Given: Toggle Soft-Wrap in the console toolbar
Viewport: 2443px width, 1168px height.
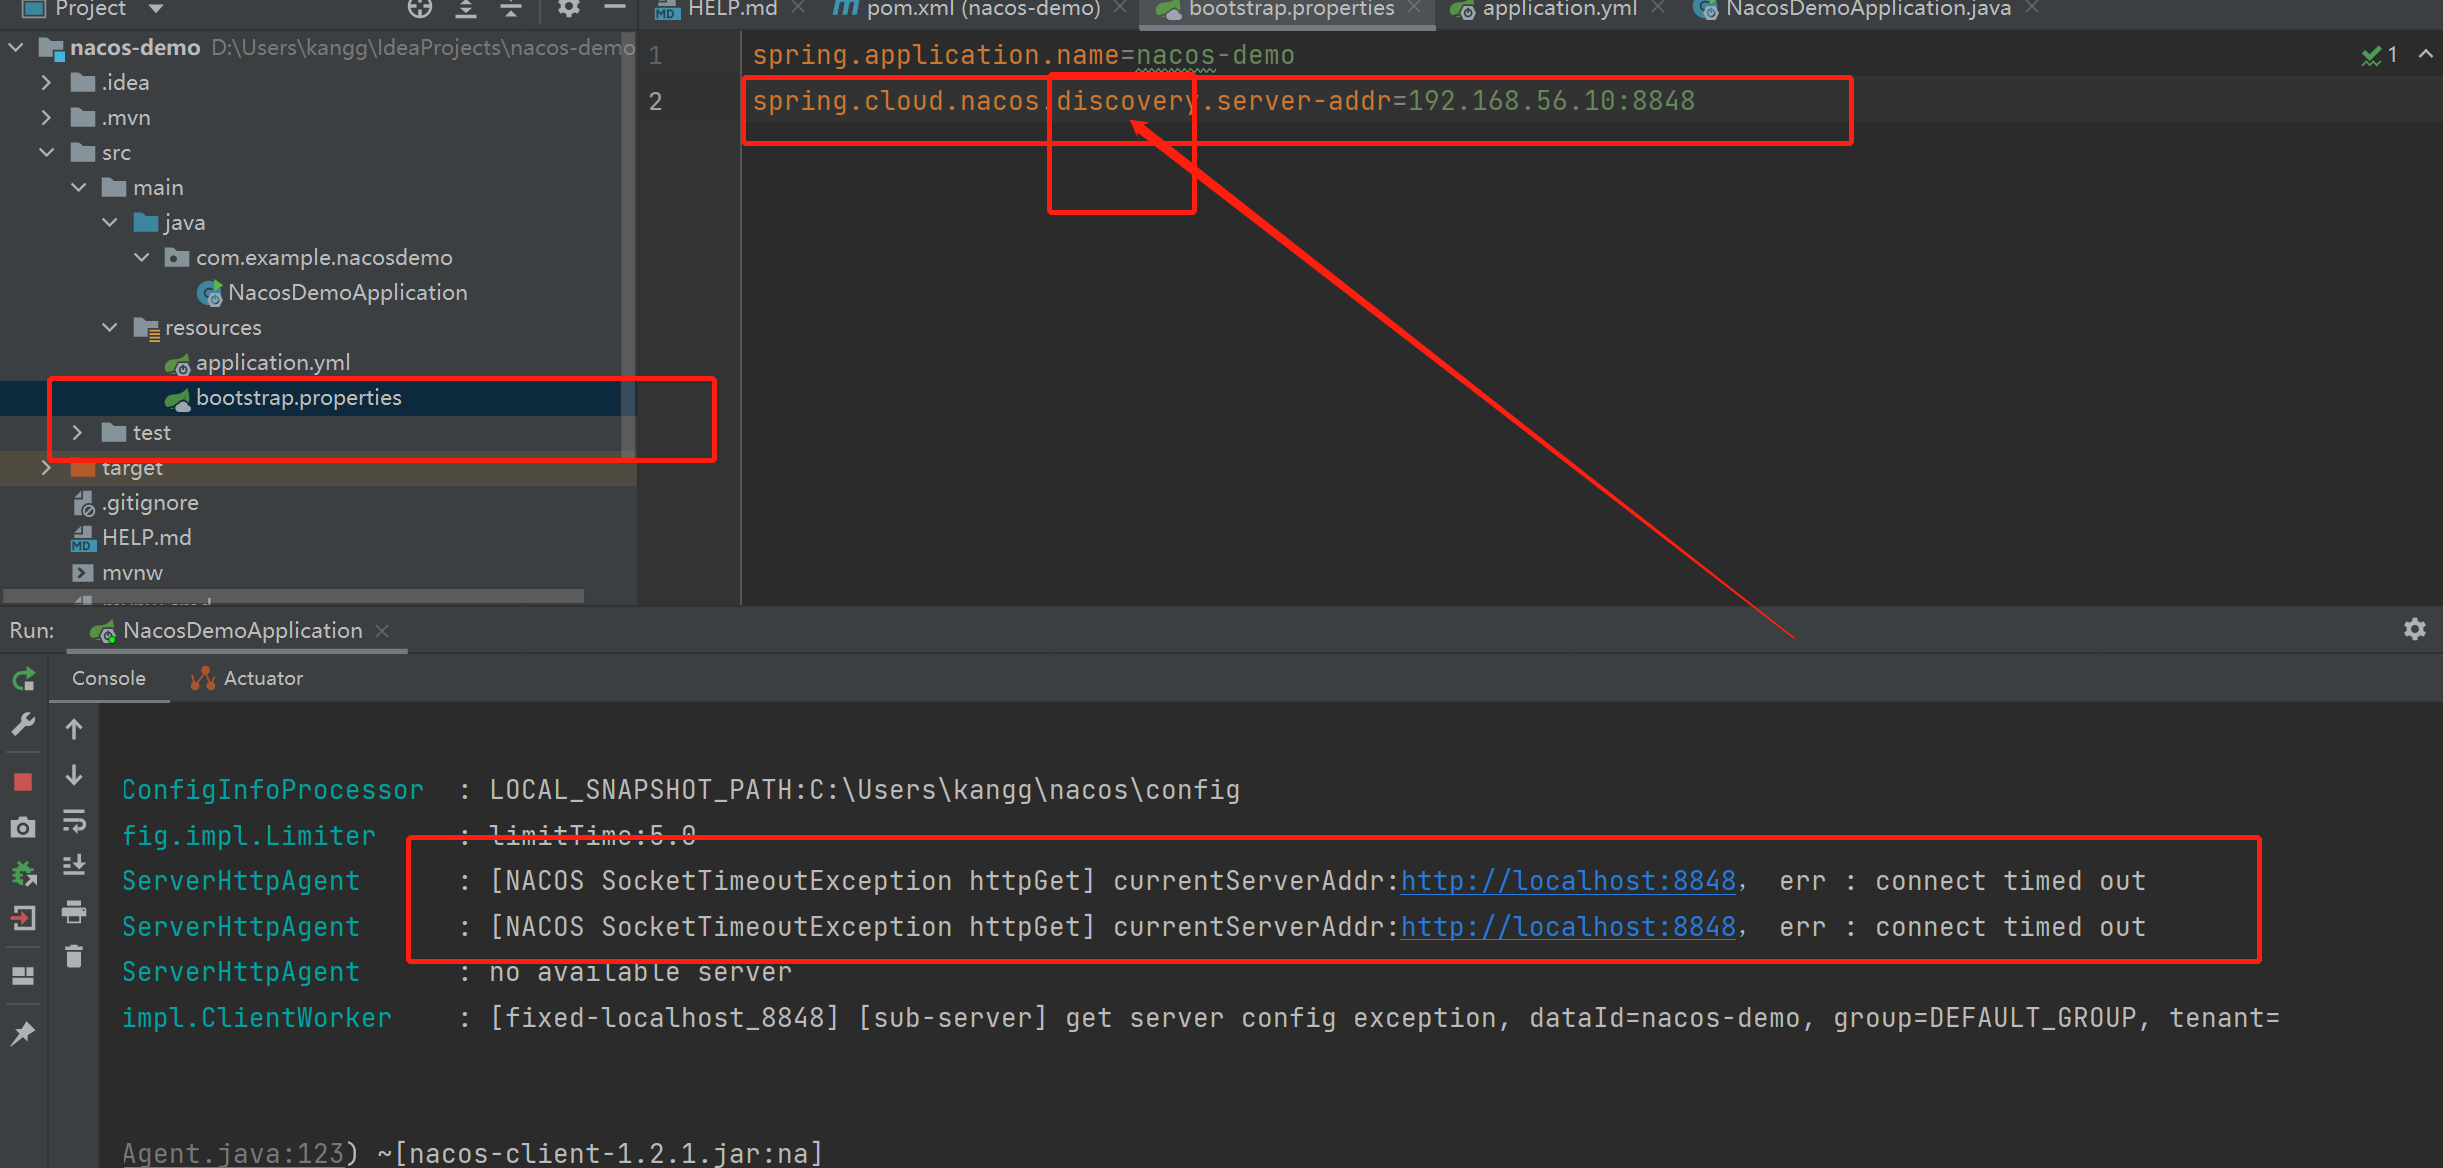Looking at the screenshot, I should pos(74,821).
